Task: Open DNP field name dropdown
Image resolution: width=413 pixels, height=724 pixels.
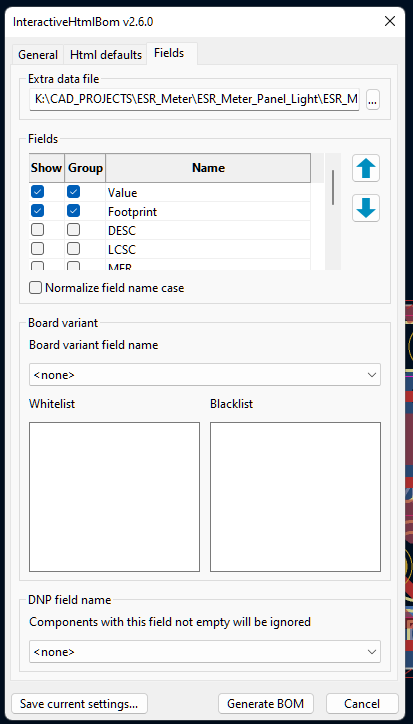Action: coord(205,652)
